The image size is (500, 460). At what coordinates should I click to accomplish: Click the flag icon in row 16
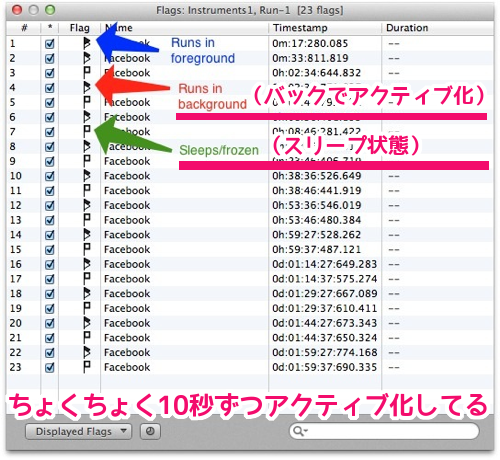(87, 264)
